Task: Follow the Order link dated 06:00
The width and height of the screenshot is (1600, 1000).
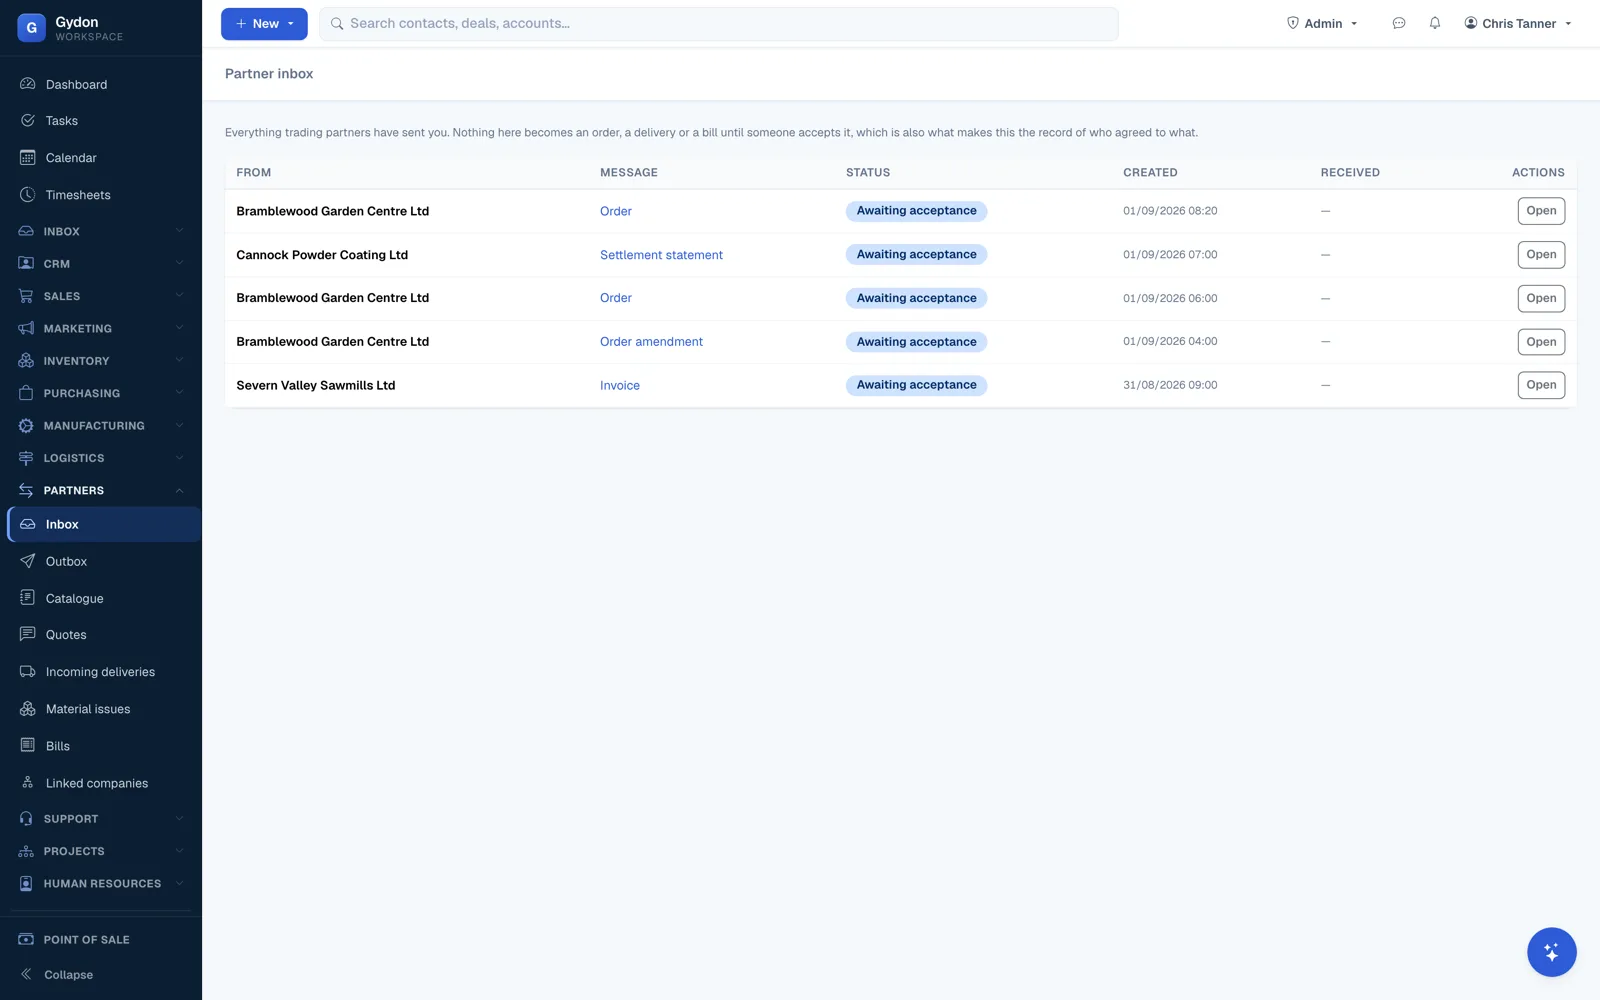Action: [616, 298]
